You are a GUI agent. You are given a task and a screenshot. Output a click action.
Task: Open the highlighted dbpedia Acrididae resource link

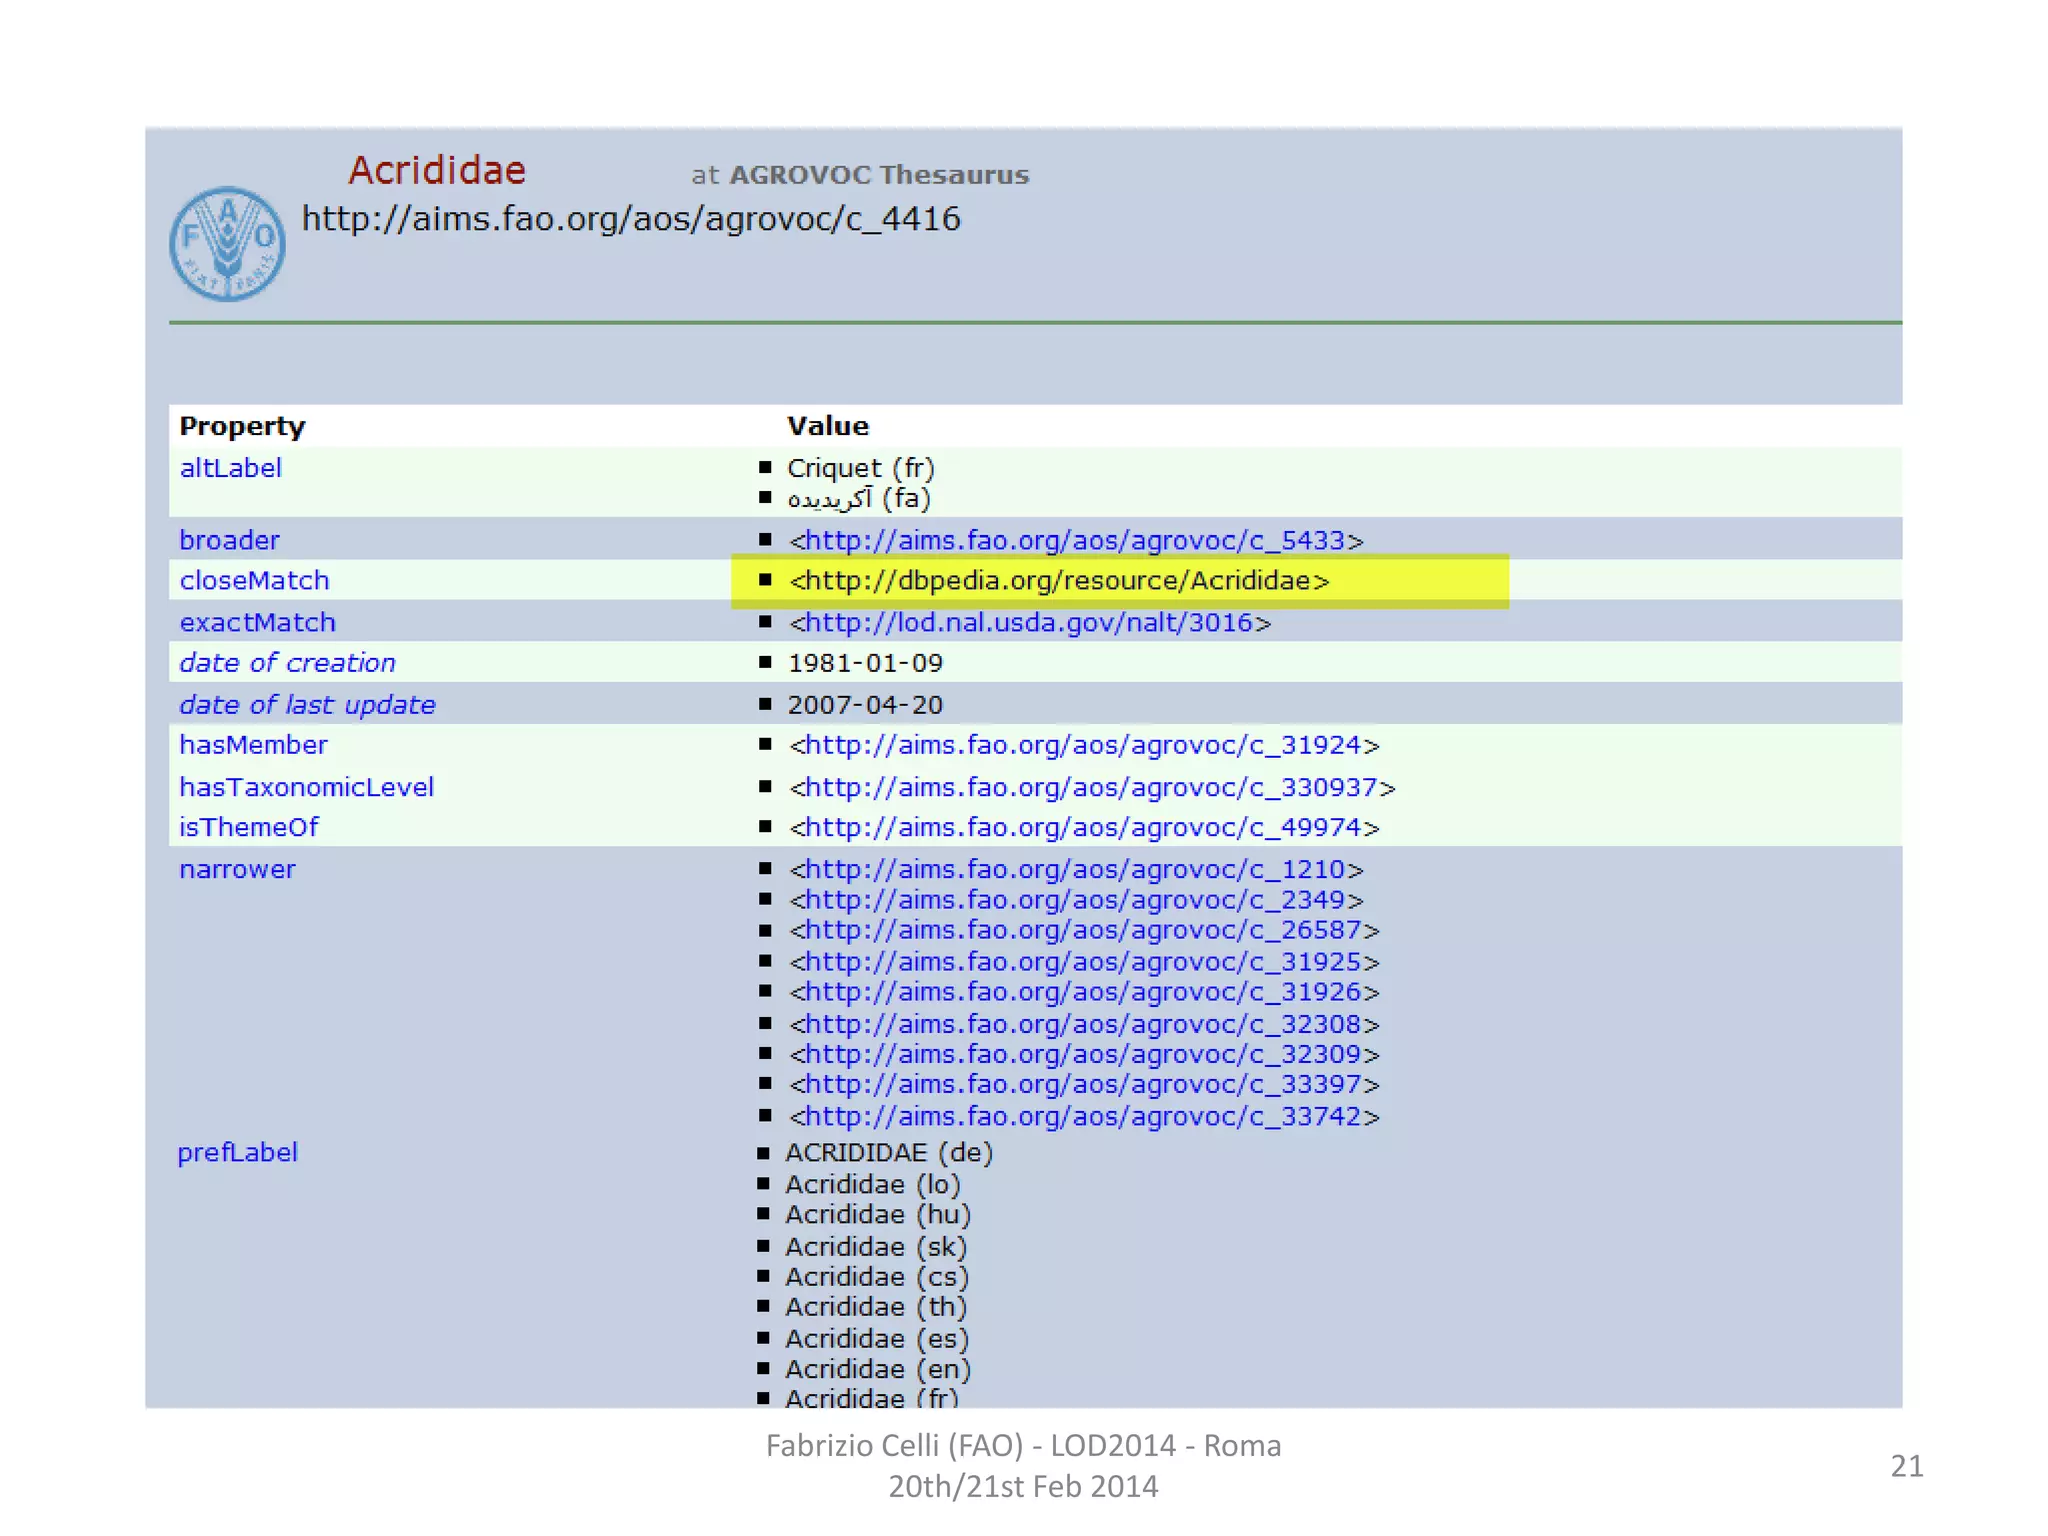click(x=1059, y=580)
